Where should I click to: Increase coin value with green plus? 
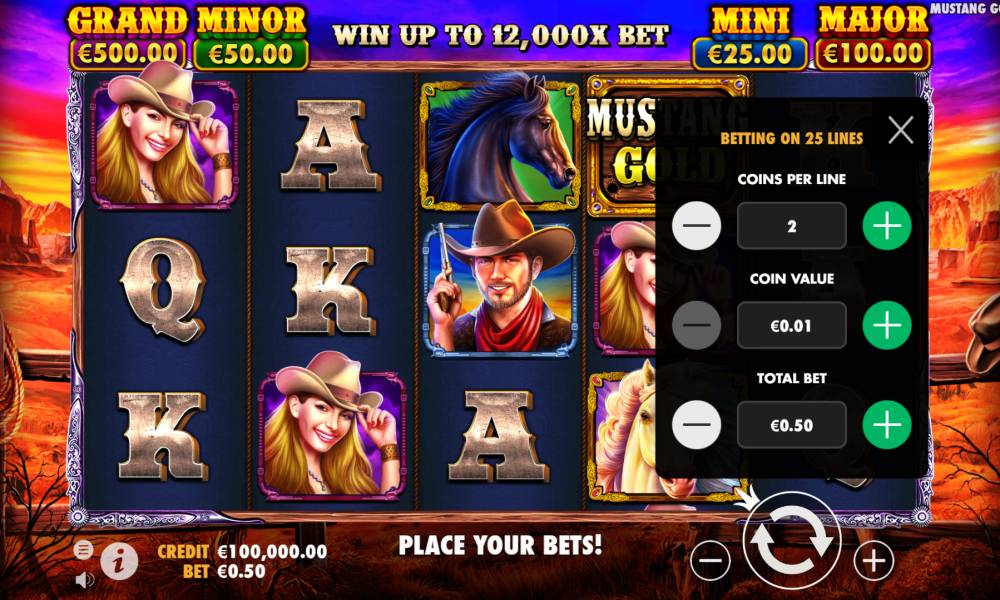click(887, 325)
